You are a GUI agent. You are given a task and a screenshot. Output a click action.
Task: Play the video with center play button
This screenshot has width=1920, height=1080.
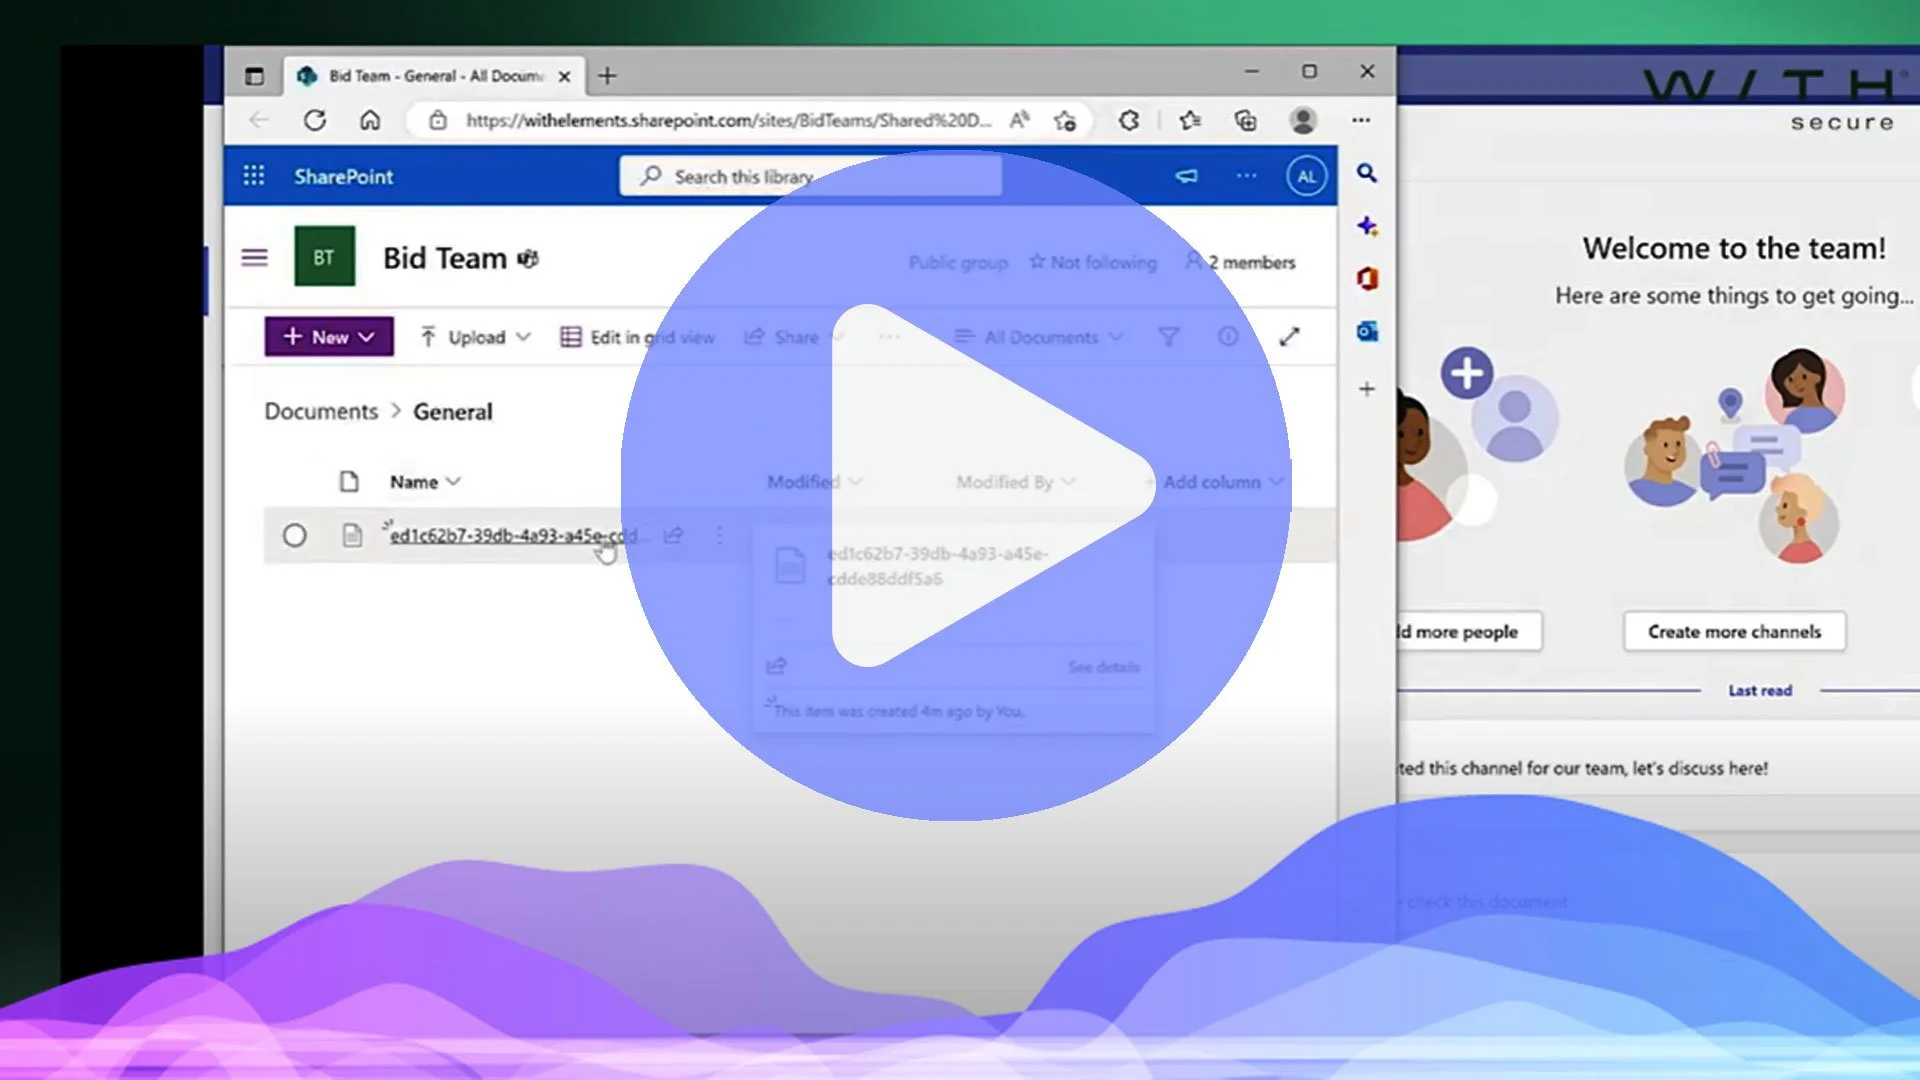tap(955, 485)
